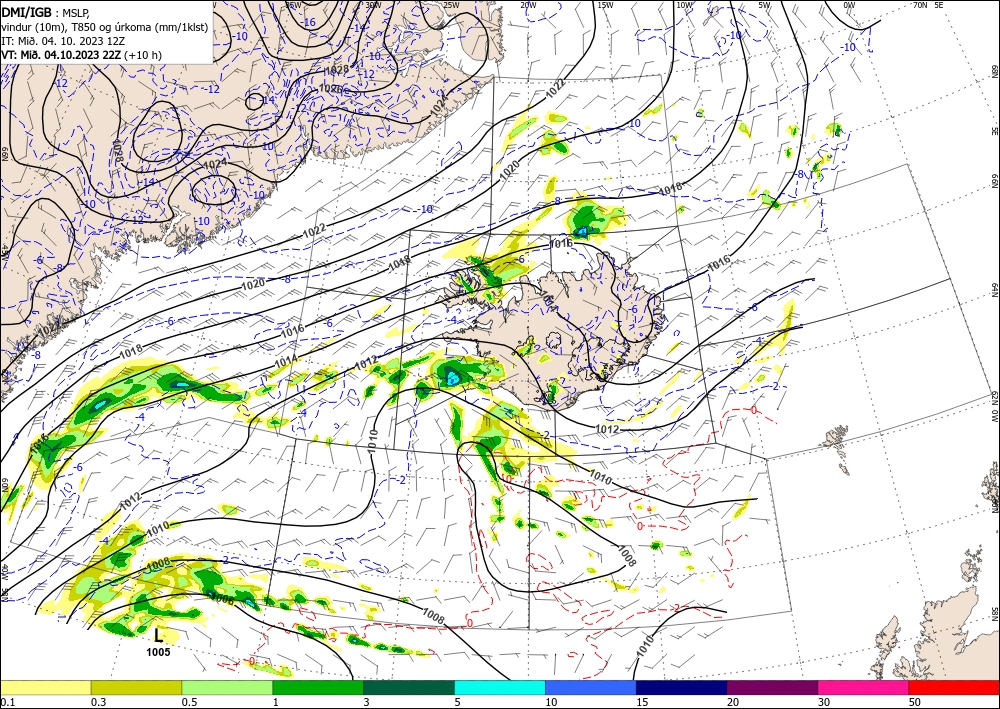Click the 30 legend value label
The image size is (1000, 709).
pos(824,701)
